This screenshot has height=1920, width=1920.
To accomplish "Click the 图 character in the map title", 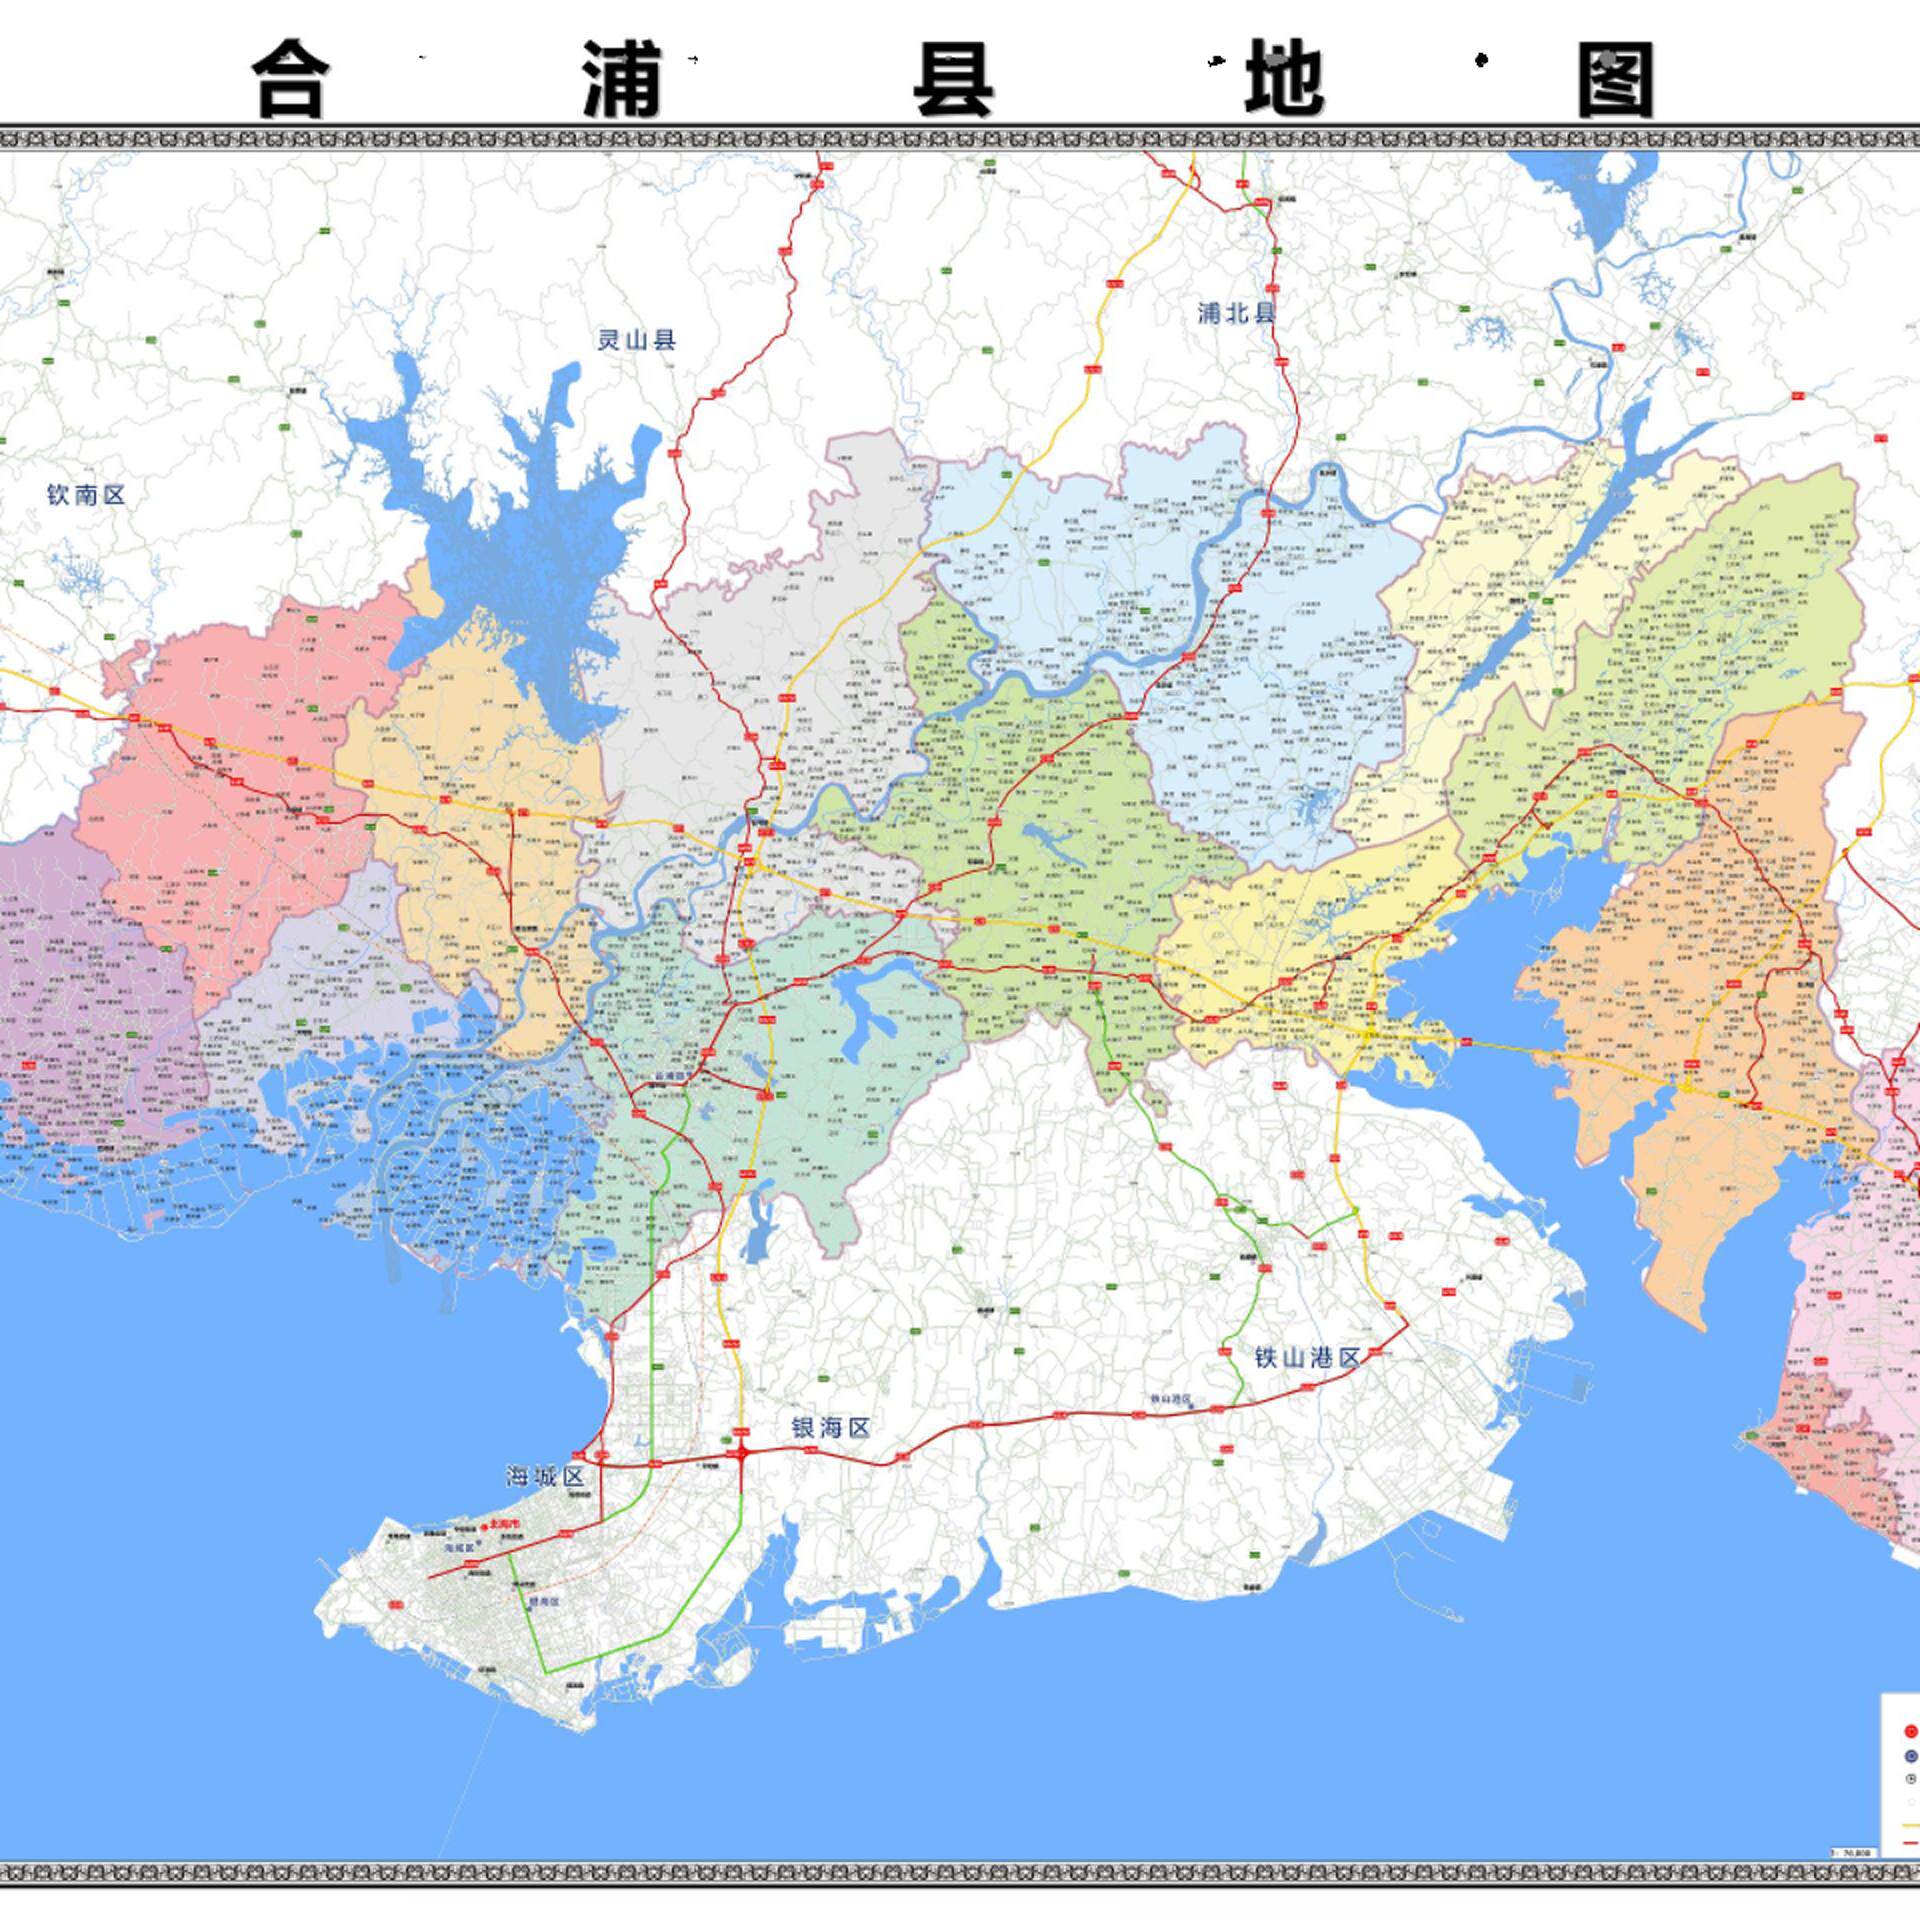I will [x=1616, y=79].
